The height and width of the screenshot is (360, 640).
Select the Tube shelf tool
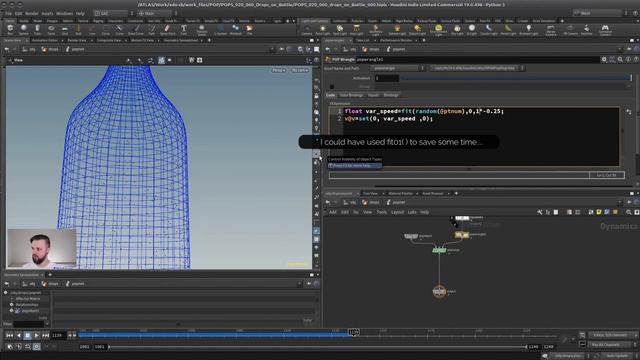pyautogui.click(x=37, y=29)
